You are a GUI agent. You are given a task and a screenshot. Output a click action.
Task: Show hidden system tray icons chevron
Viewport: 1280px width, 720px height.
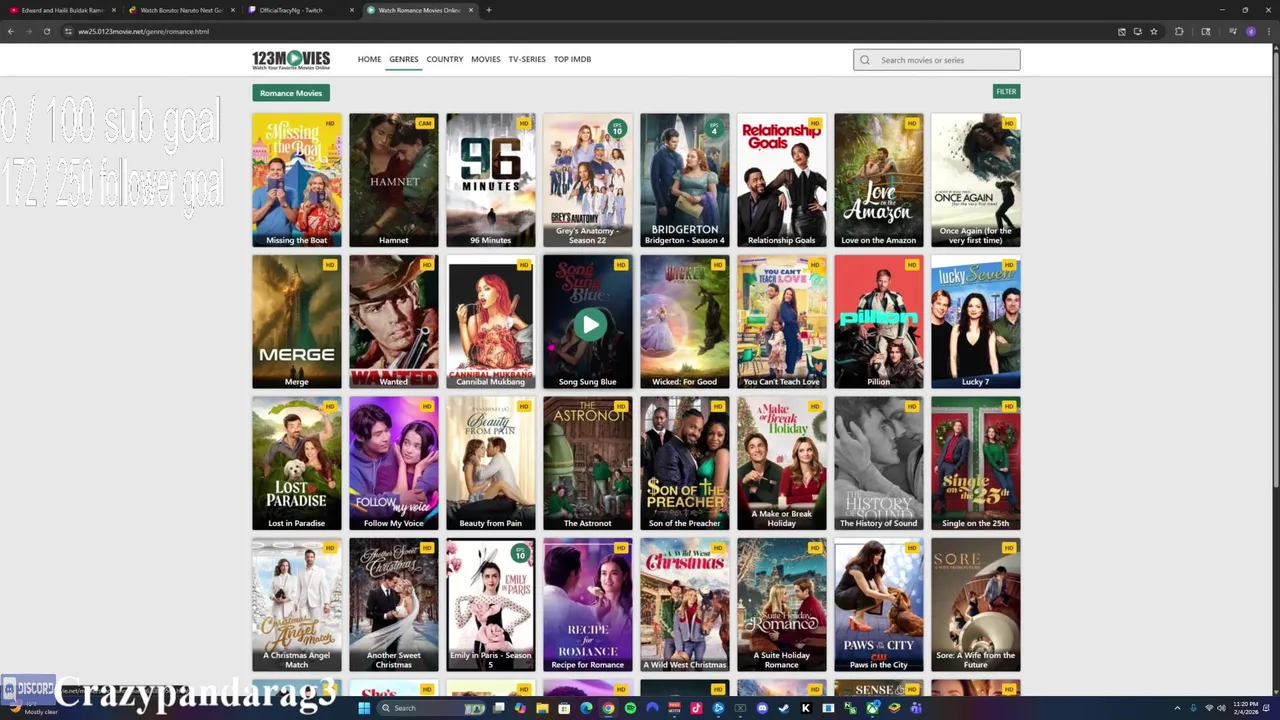(x=1177, y=708)
